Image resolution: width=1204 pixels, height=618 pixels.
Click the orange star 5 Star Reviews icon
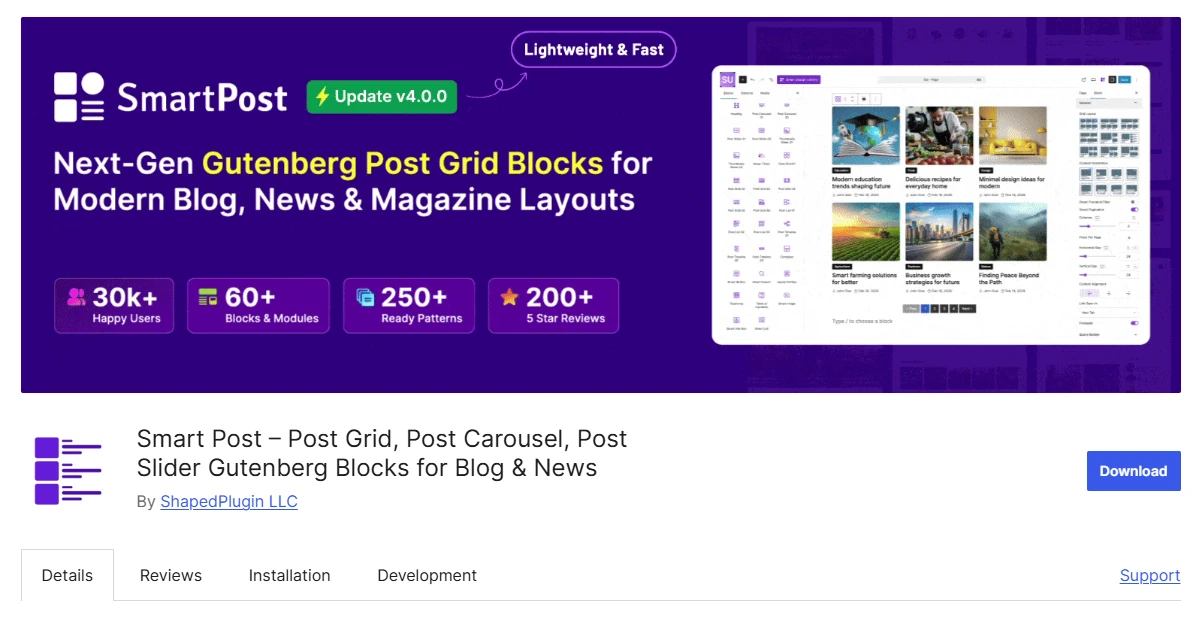coord(510,297)
